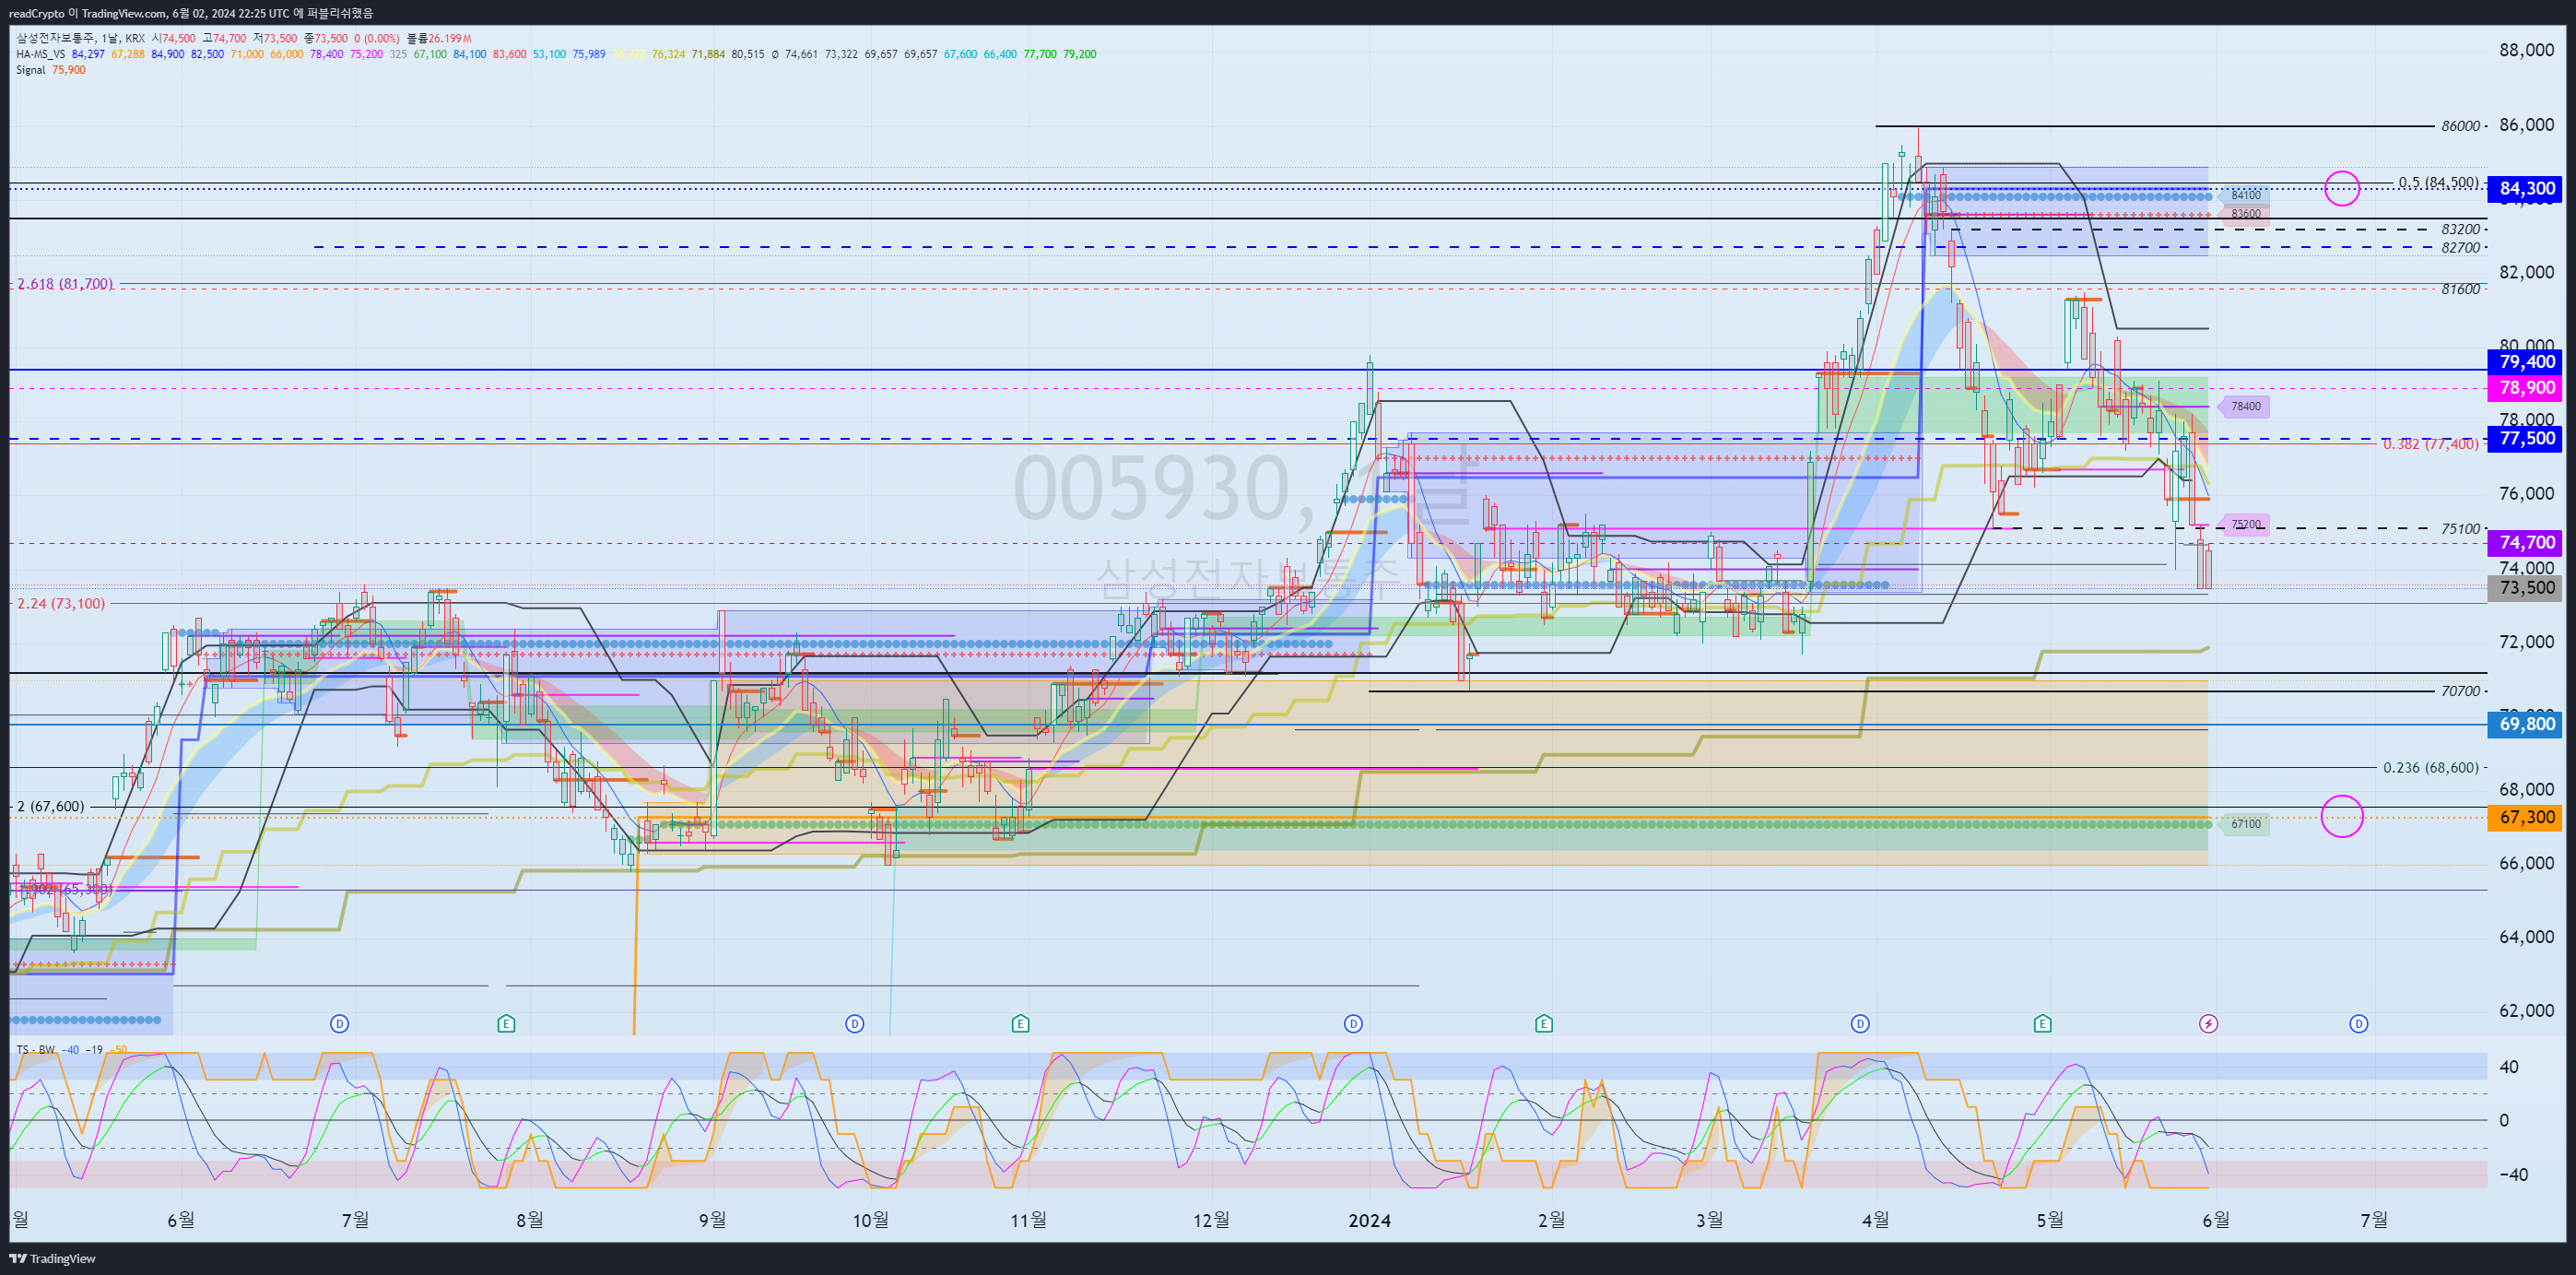Click the earnings E marker before 2월
The width and height of the screenshot is (2576, 1275).
click(x=1545, y=1023)
